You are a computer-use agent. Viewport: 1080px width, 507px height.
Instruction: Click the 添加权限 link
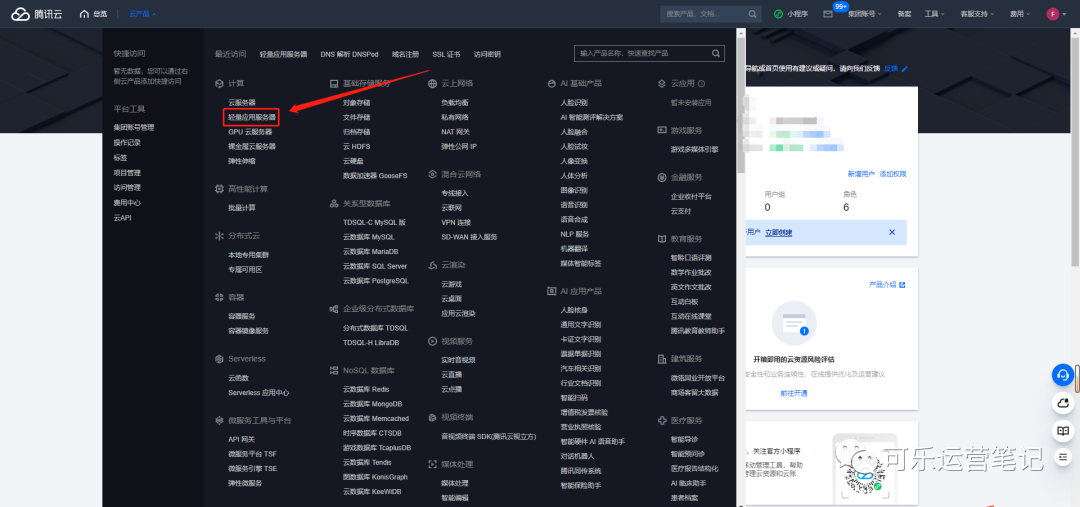893,174
